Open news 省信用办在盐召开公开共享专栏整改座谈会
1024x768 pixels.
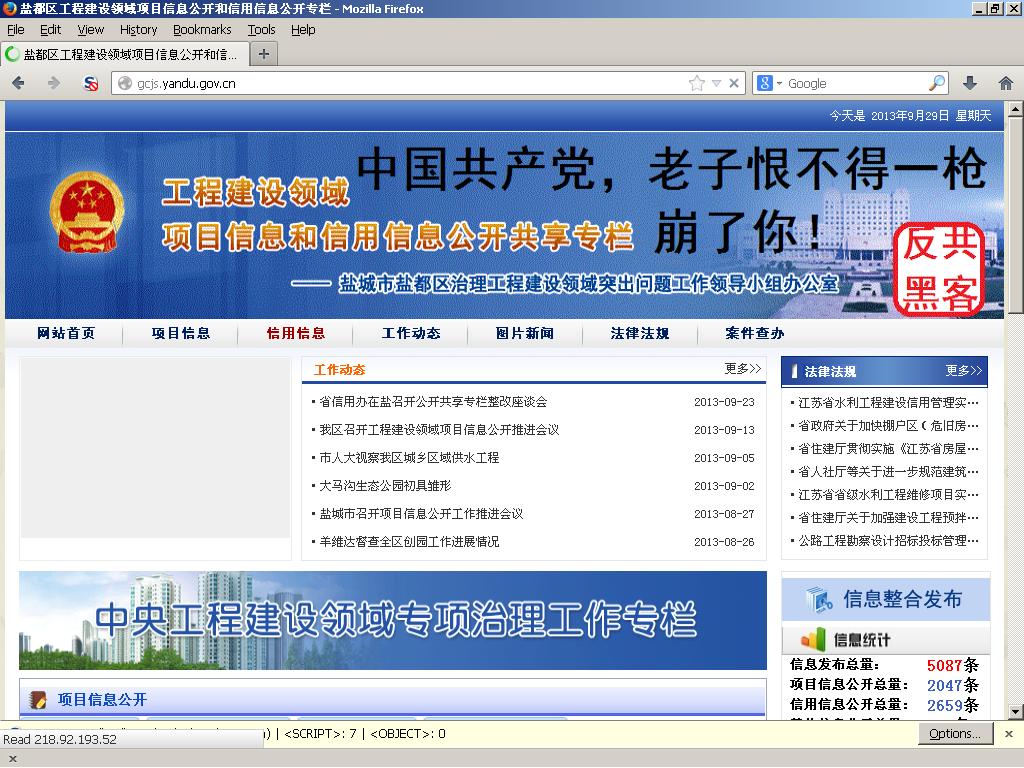coord(433,402)
